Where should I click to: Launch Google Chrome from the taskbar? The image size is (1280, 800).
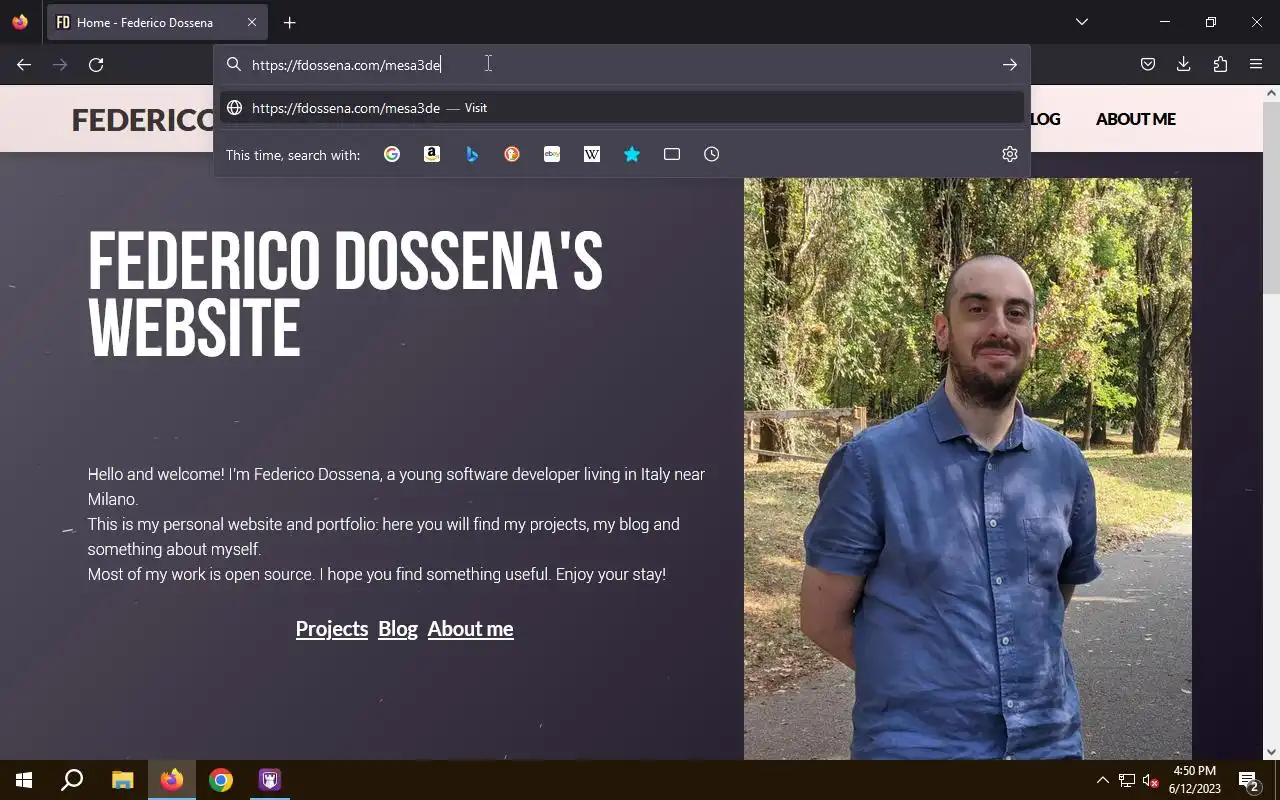coord(221,780)
